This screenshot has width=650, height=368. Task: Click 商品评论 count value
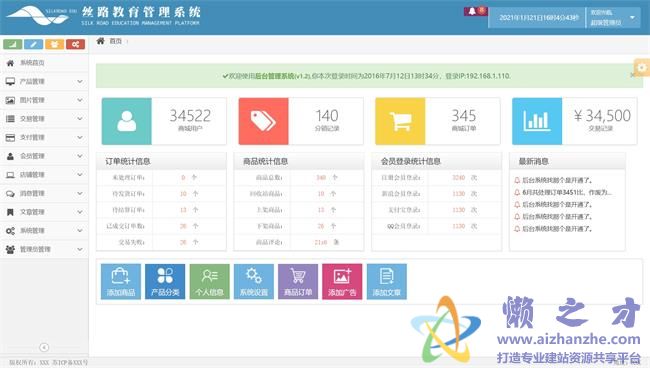(321, 242)
